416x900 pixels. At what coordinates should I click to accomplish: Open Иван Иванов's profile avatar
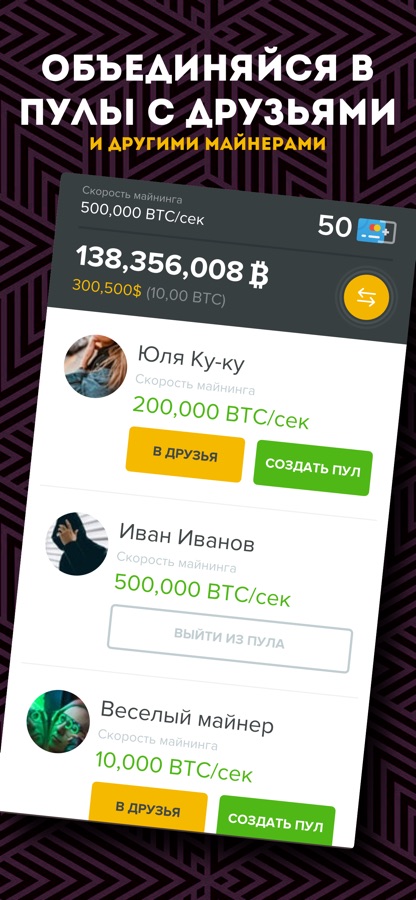click(x=77, y=544)
